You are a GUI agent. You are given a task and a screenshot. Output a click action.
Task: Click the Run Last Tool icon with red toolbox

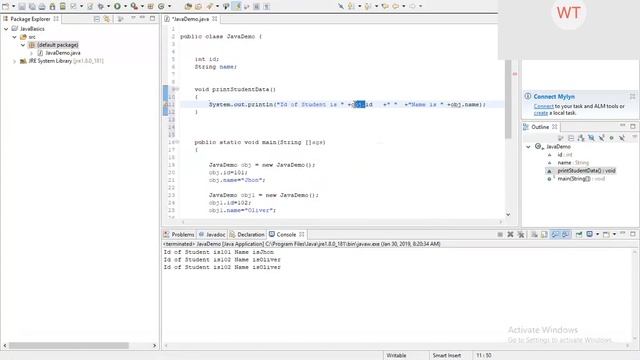(x=134, y=6)
